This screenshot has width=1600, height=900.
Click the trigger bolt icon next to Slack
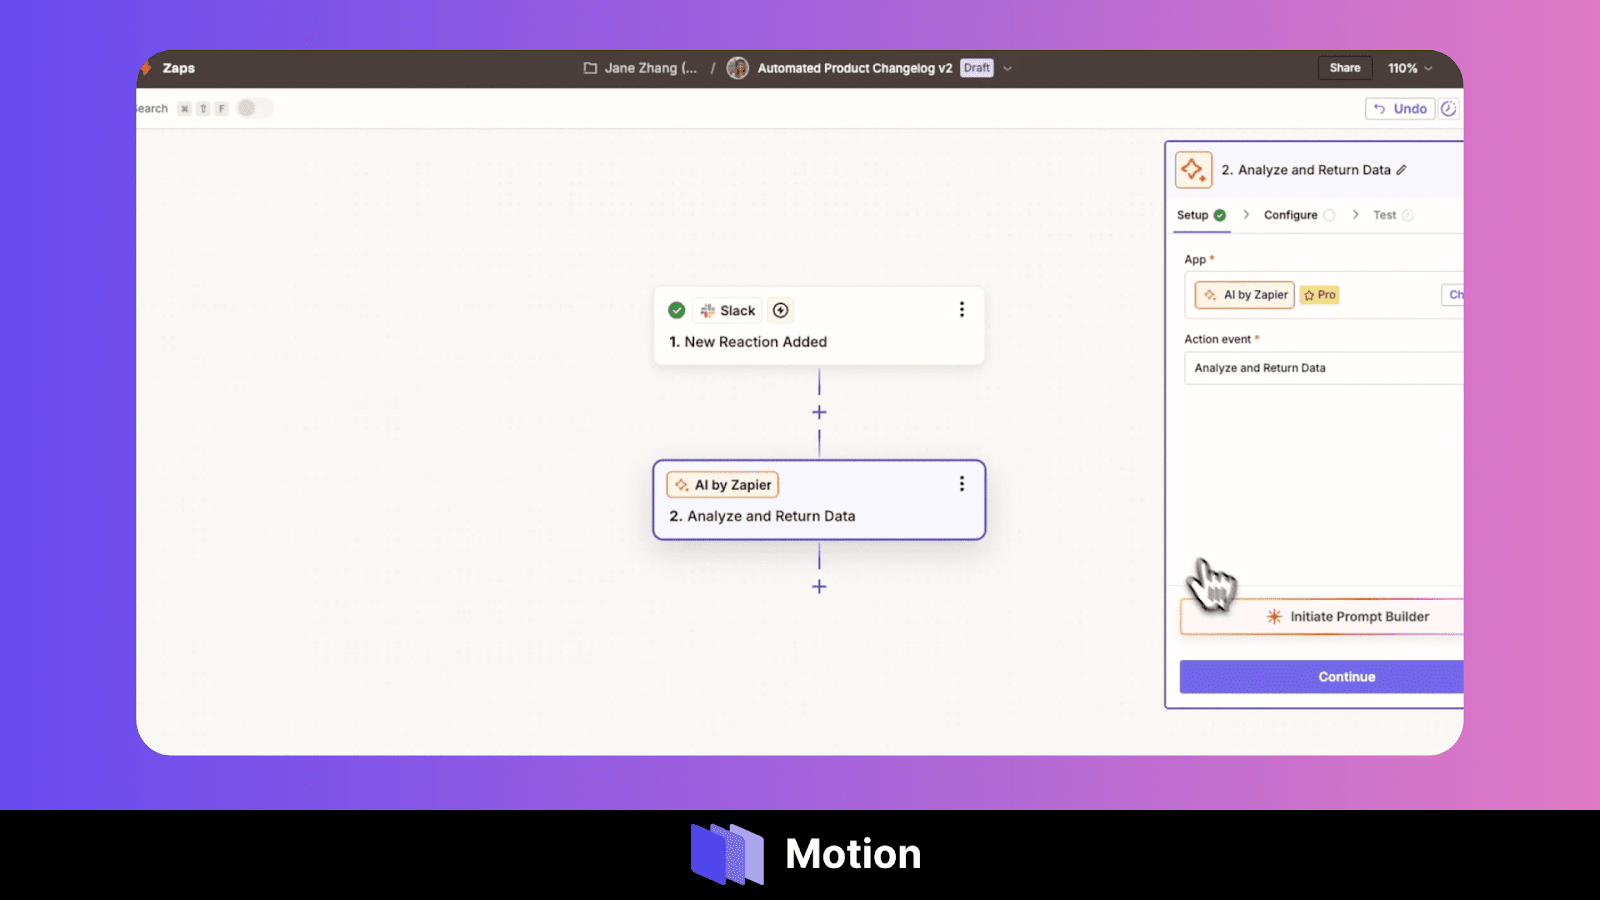(x=781, y=310)
